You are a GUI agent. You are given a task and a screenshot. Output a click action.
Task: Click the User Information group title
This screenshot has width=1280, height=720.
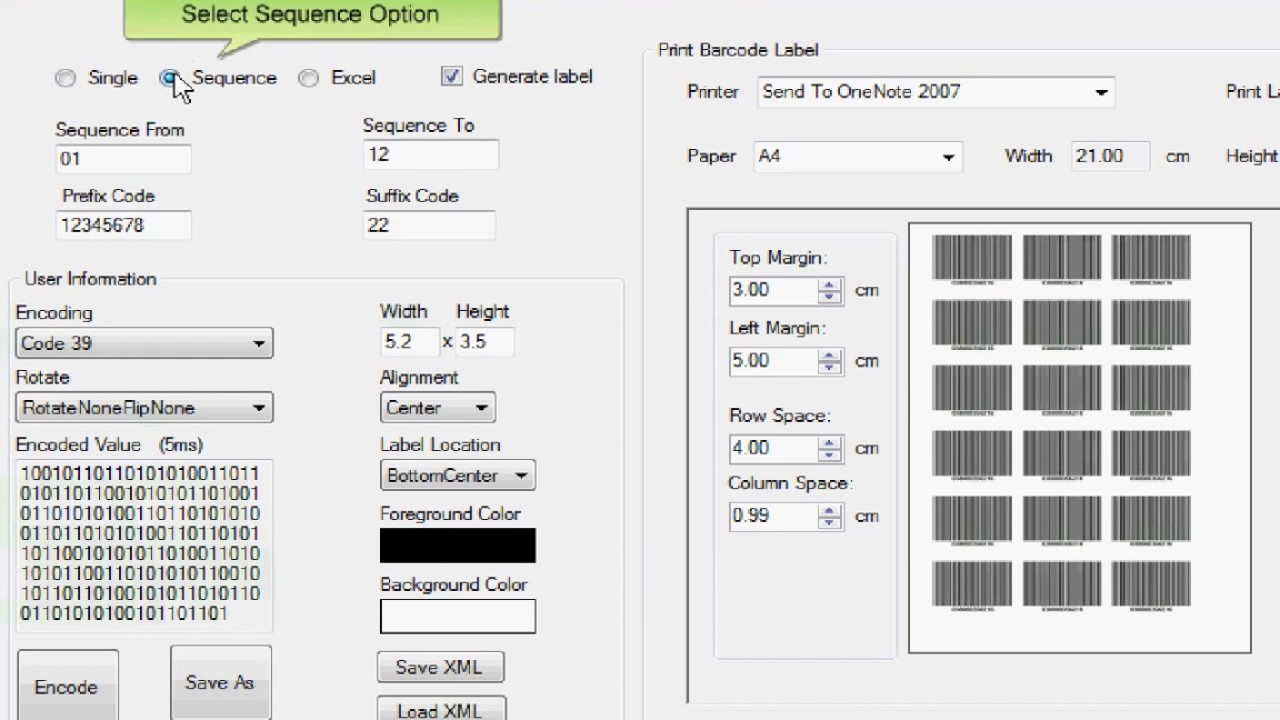(90, 279)
